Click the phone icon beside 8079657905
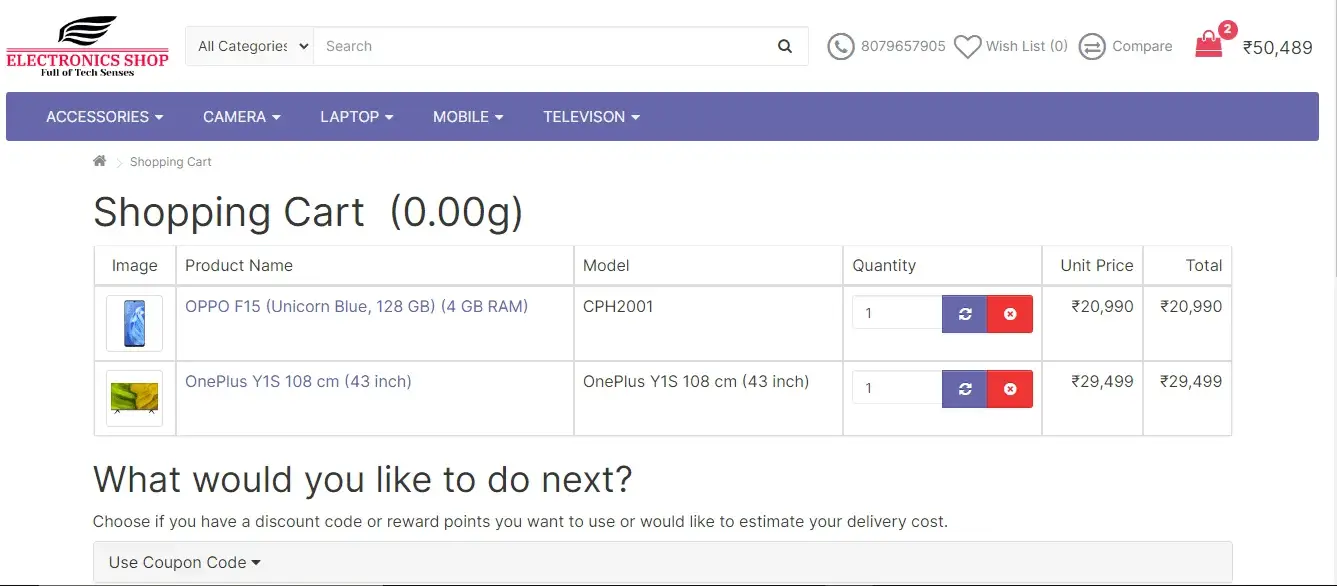1337x586 pixels. pos(841,46)
